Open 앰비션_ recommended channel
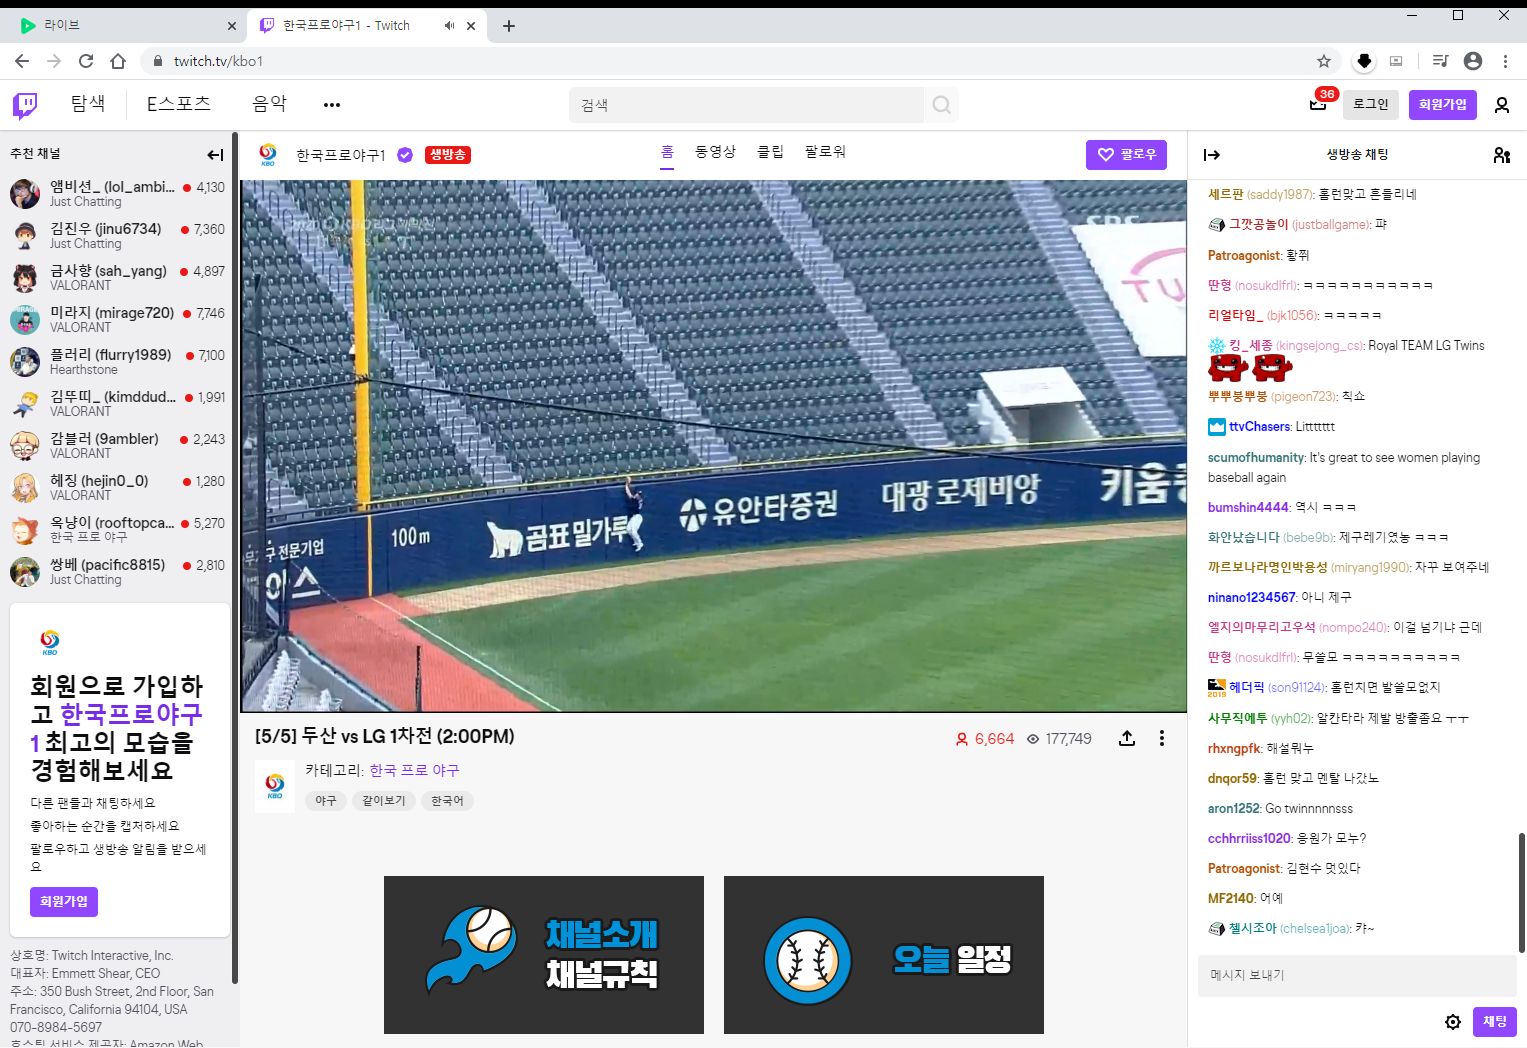The image size is (1527, 1048). tap(118, 193)
